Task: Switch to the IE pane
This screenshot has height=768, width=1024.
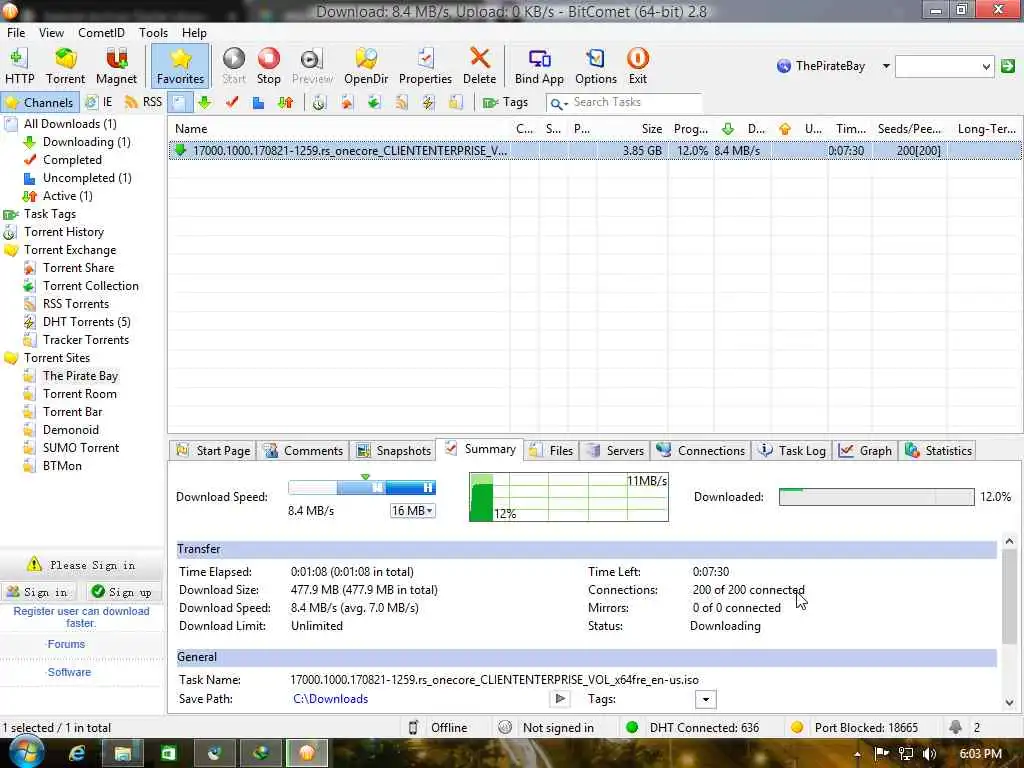Action: coord(99,103)
